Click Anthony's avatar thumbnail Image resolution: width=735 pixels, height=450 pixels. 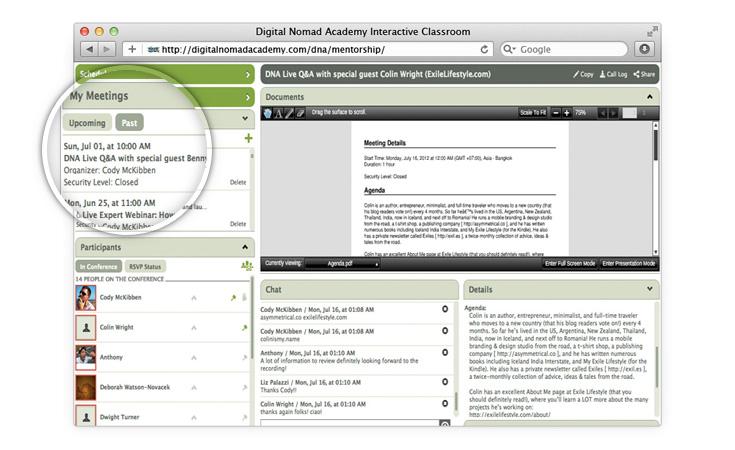86,358
